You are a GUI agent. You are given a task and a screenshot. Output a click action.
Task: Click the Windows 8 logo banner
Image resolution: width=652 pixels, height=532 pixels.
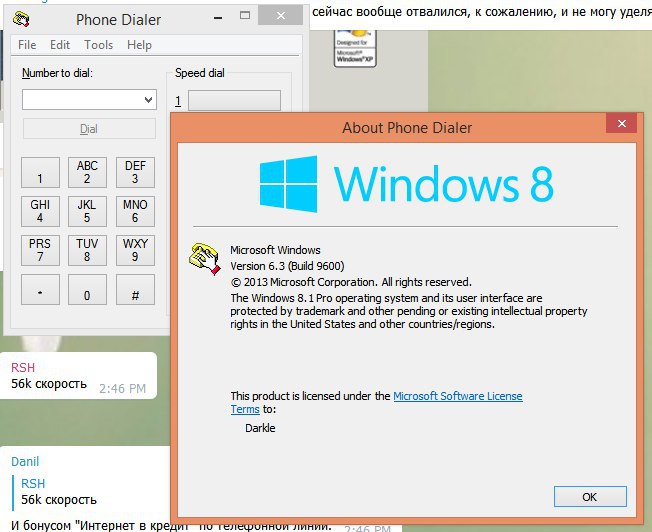click(x=406, y=184)
